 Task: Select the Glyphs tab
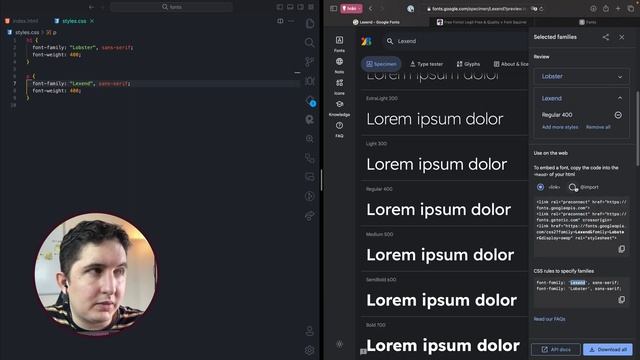(x=468, y=64)
